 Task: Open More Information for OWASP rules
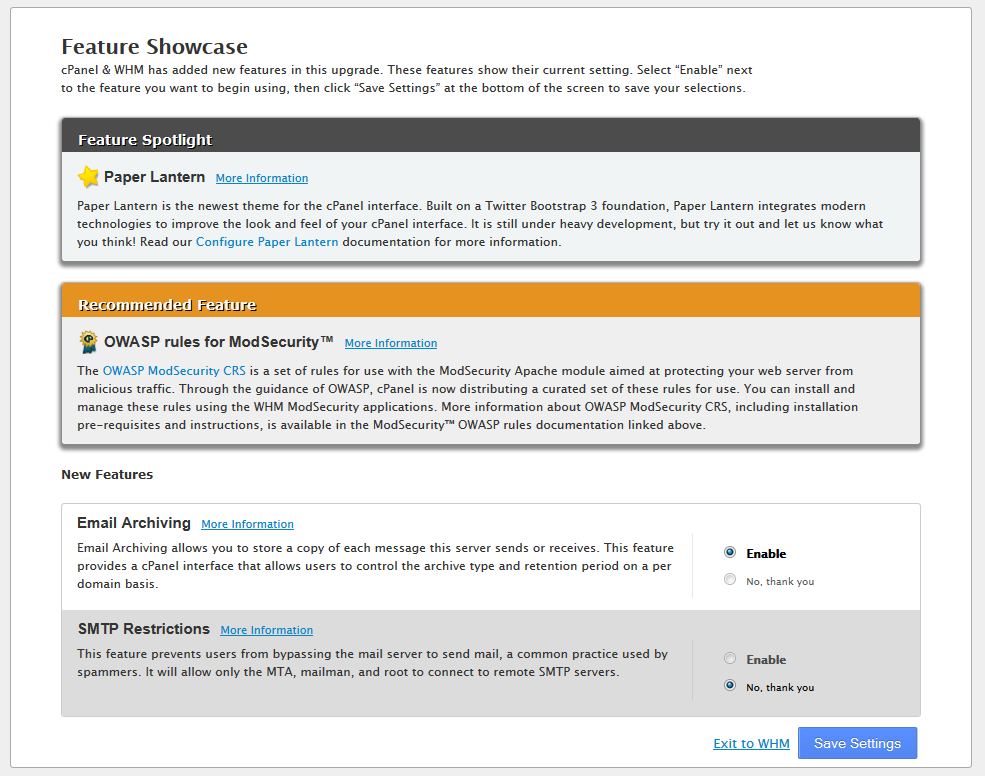(391, 343)
